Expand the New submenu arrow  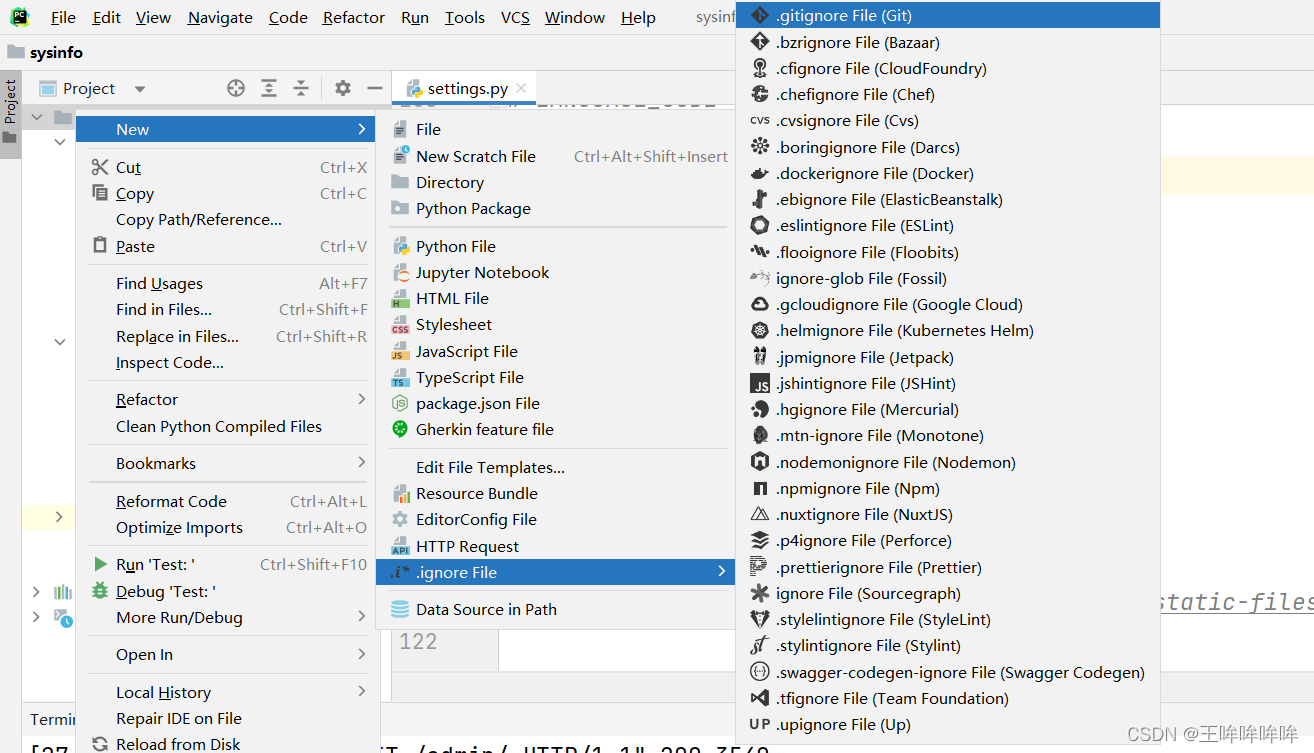point(361,129)
